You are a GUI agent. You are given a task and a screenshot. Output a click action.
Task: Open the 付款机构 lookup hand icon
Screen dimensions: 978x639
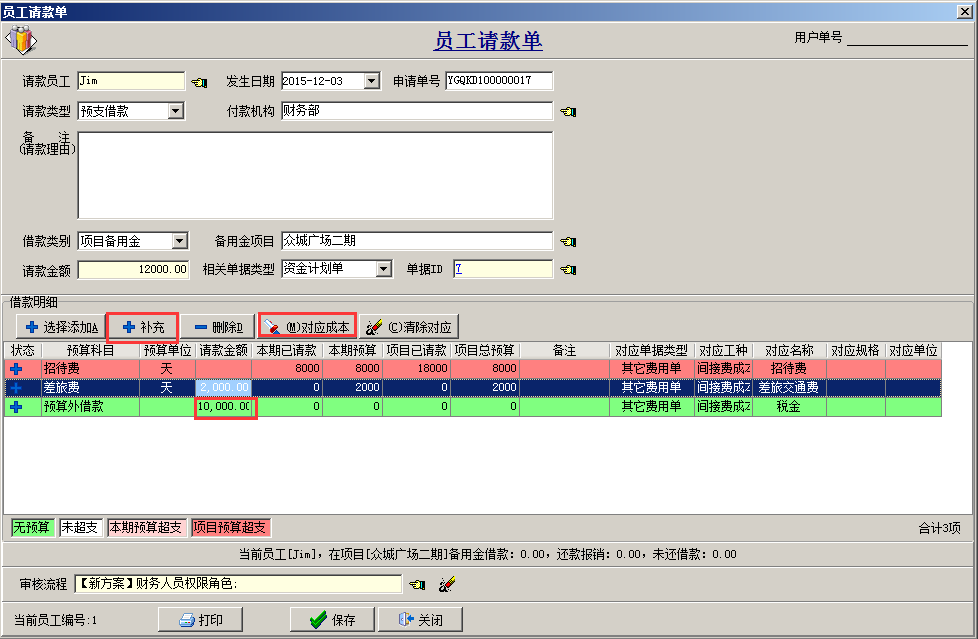coord(568,111)
